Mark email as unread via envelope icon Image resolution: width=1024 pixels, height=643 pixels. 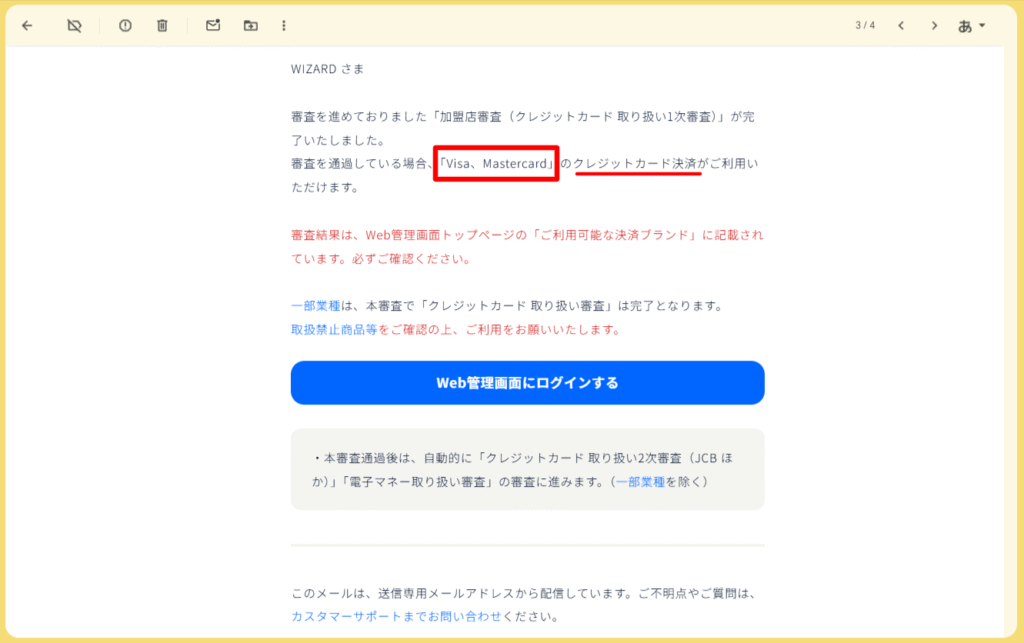(x=212, y=25)
